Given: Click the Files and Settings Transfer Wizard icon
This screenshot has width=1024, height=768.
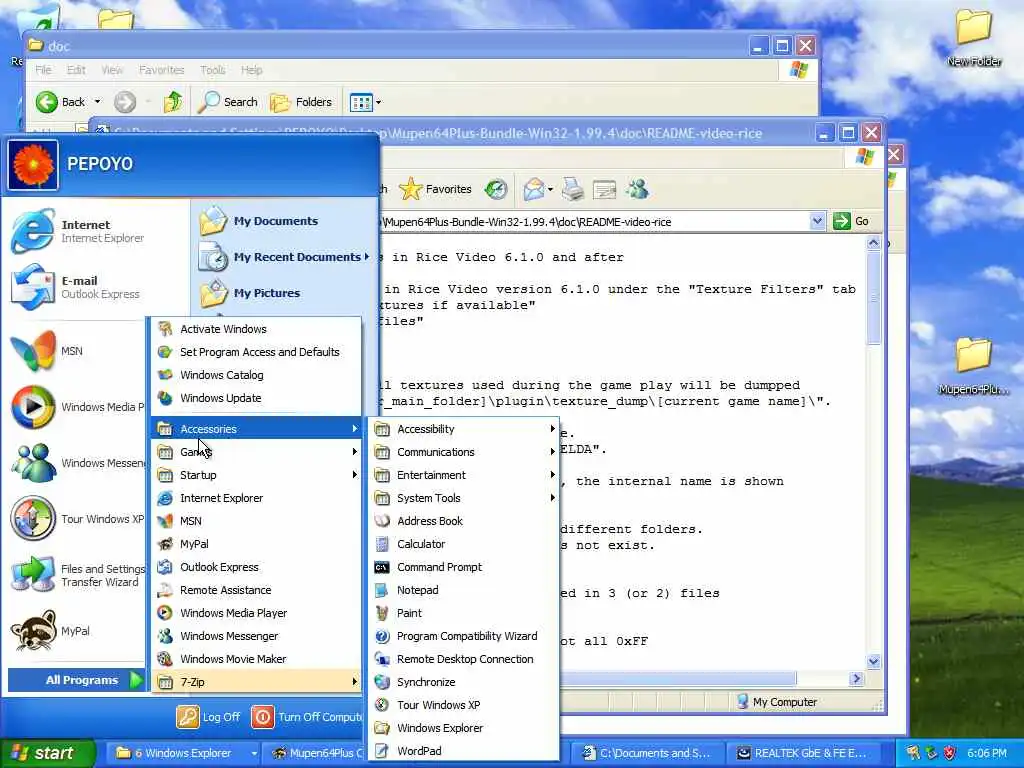Looking at the screenshot, I should [x=33, y=575].
